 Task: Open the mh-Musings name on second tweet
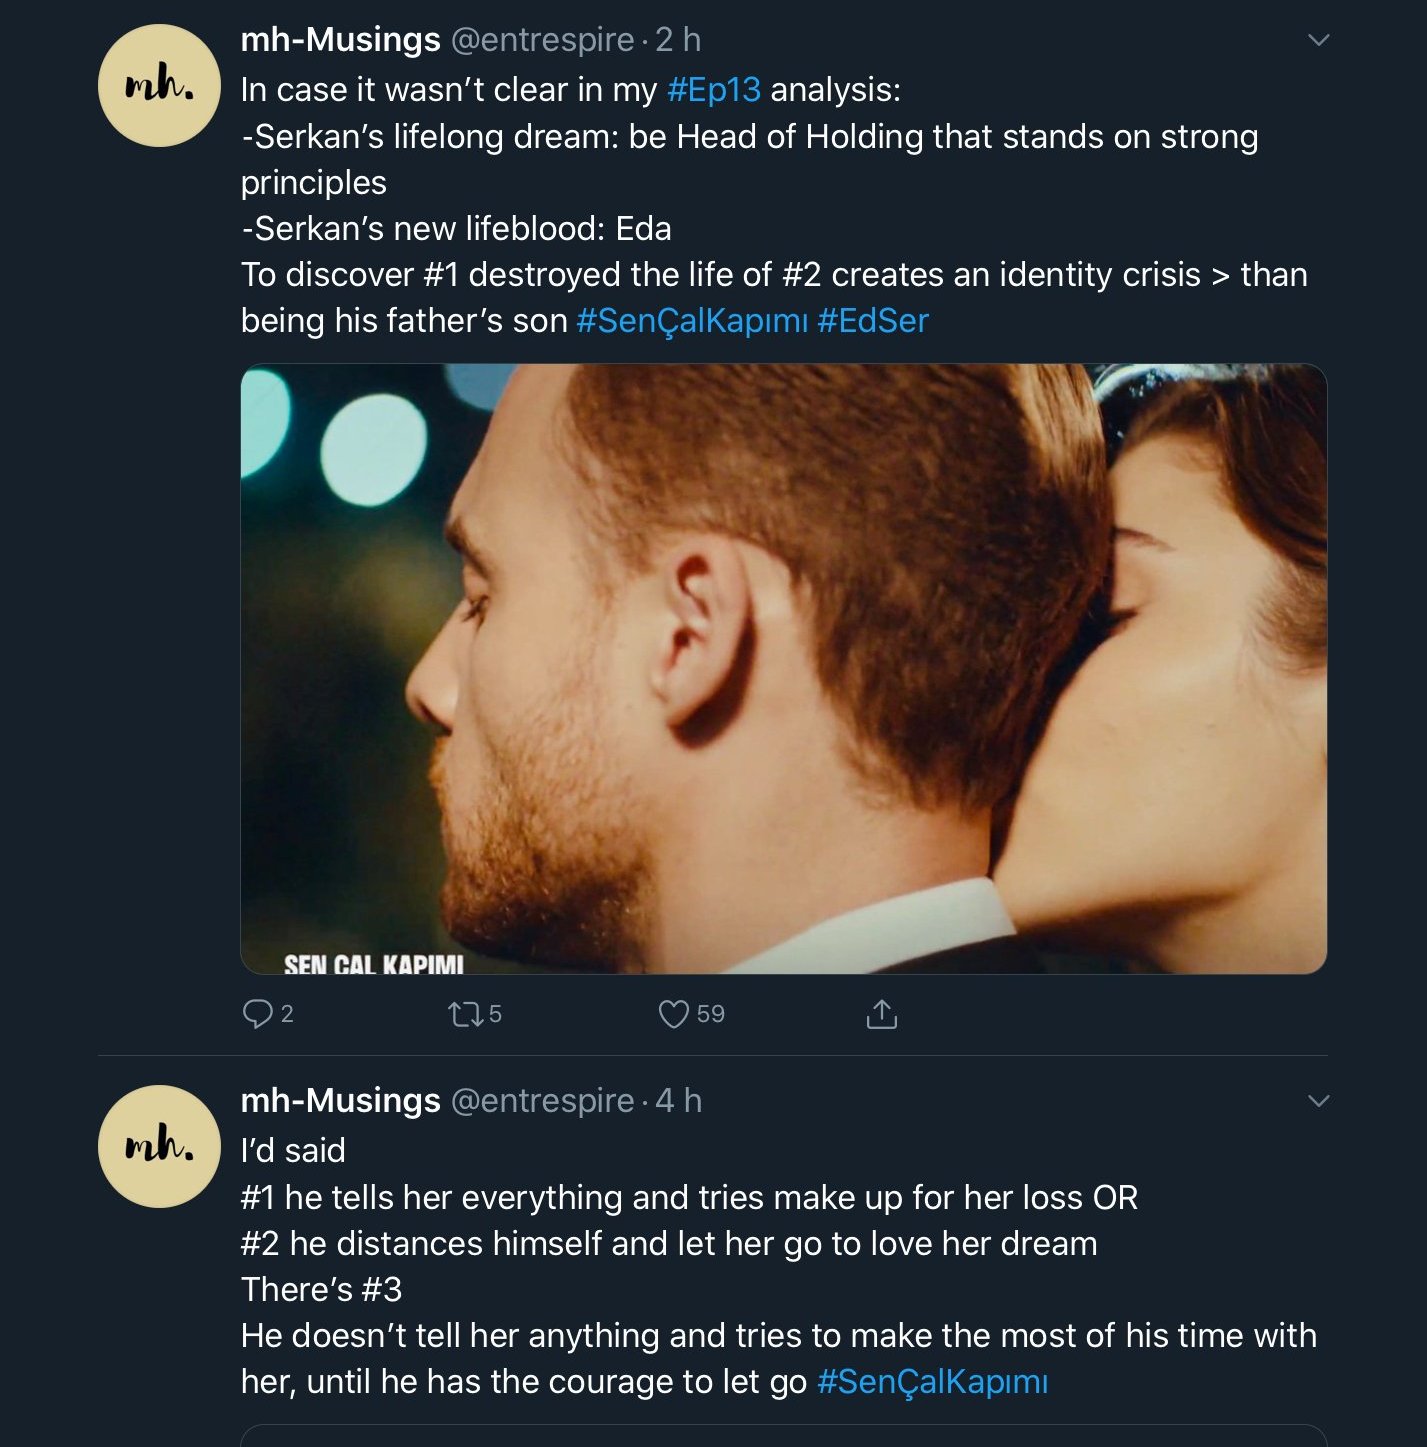click(340, 1101)
